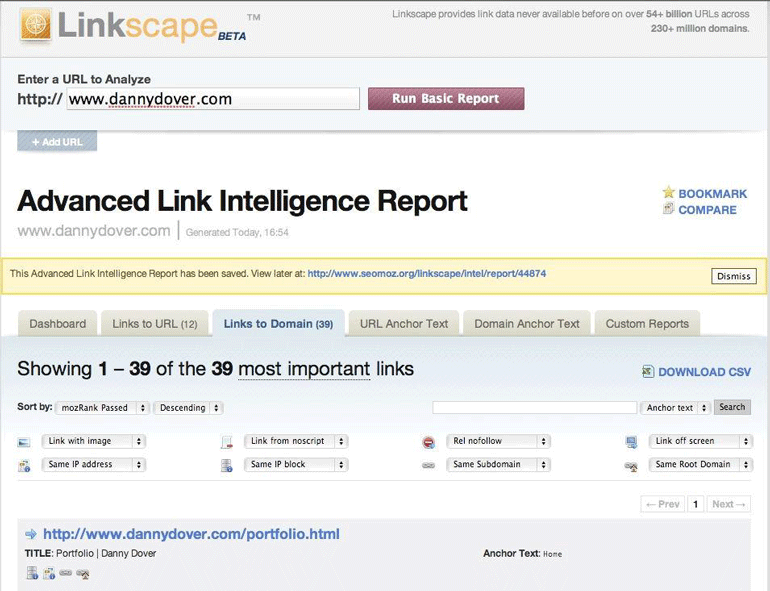The width and height of the screenshot is (770, 591).
Task: Focus the link search text field
Action: [535, 407]
